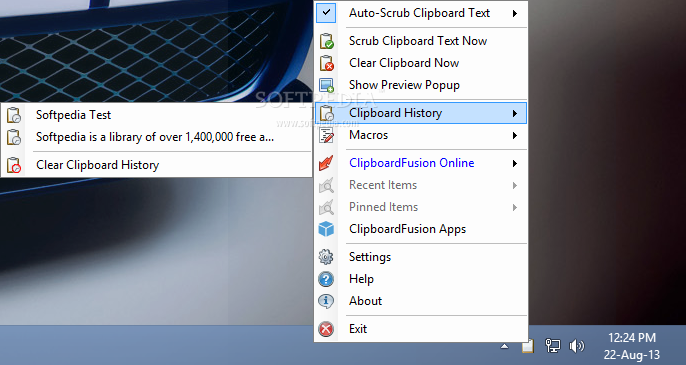Expand the Auto-Scrub Clipboard Text submenu arrow
Viewport: 686px width, 365px height.
click(x=515, y=13)
